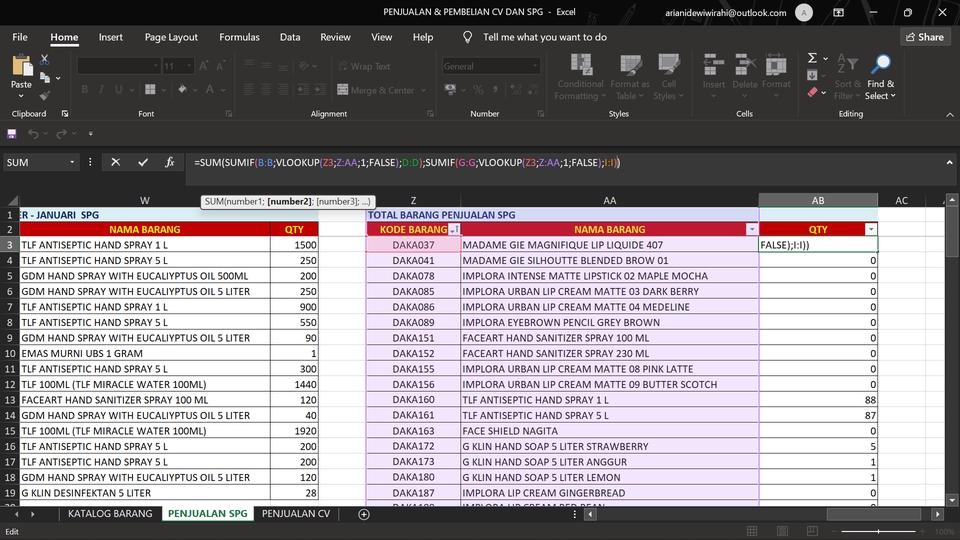Viewport: 960px width, 540px height.
Task: Click the Save icon in Quick Access Toolbar
Action: (12, 133)
